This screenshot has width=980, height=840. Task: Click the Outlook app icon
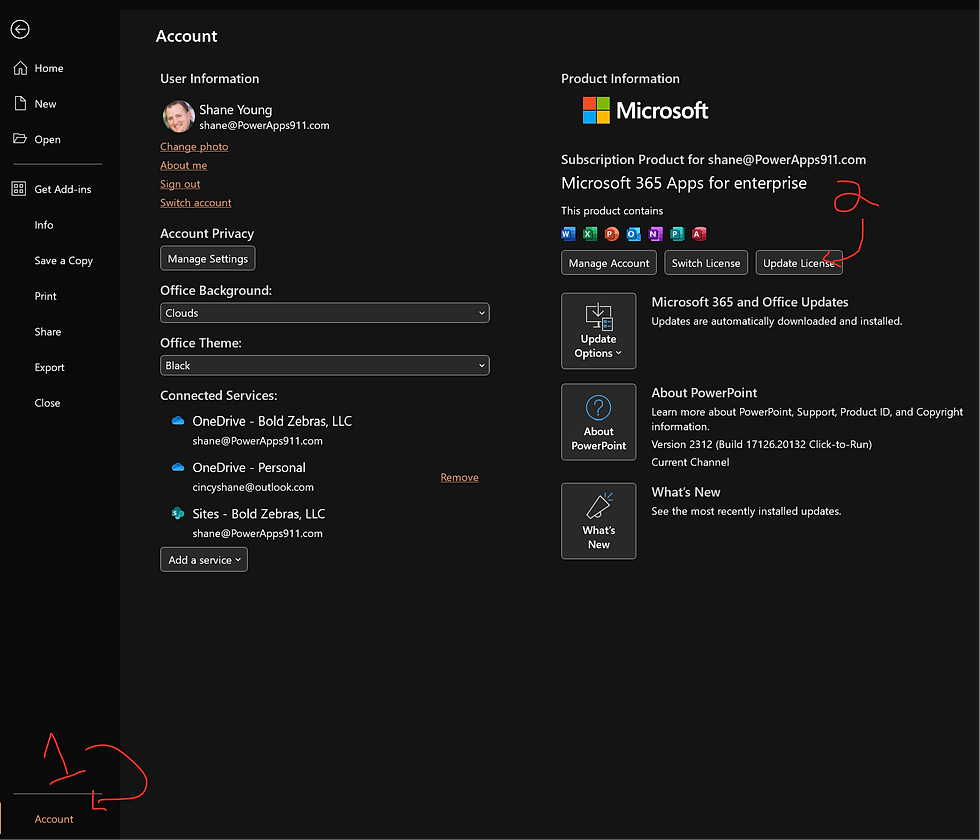(x=634, y=234)
